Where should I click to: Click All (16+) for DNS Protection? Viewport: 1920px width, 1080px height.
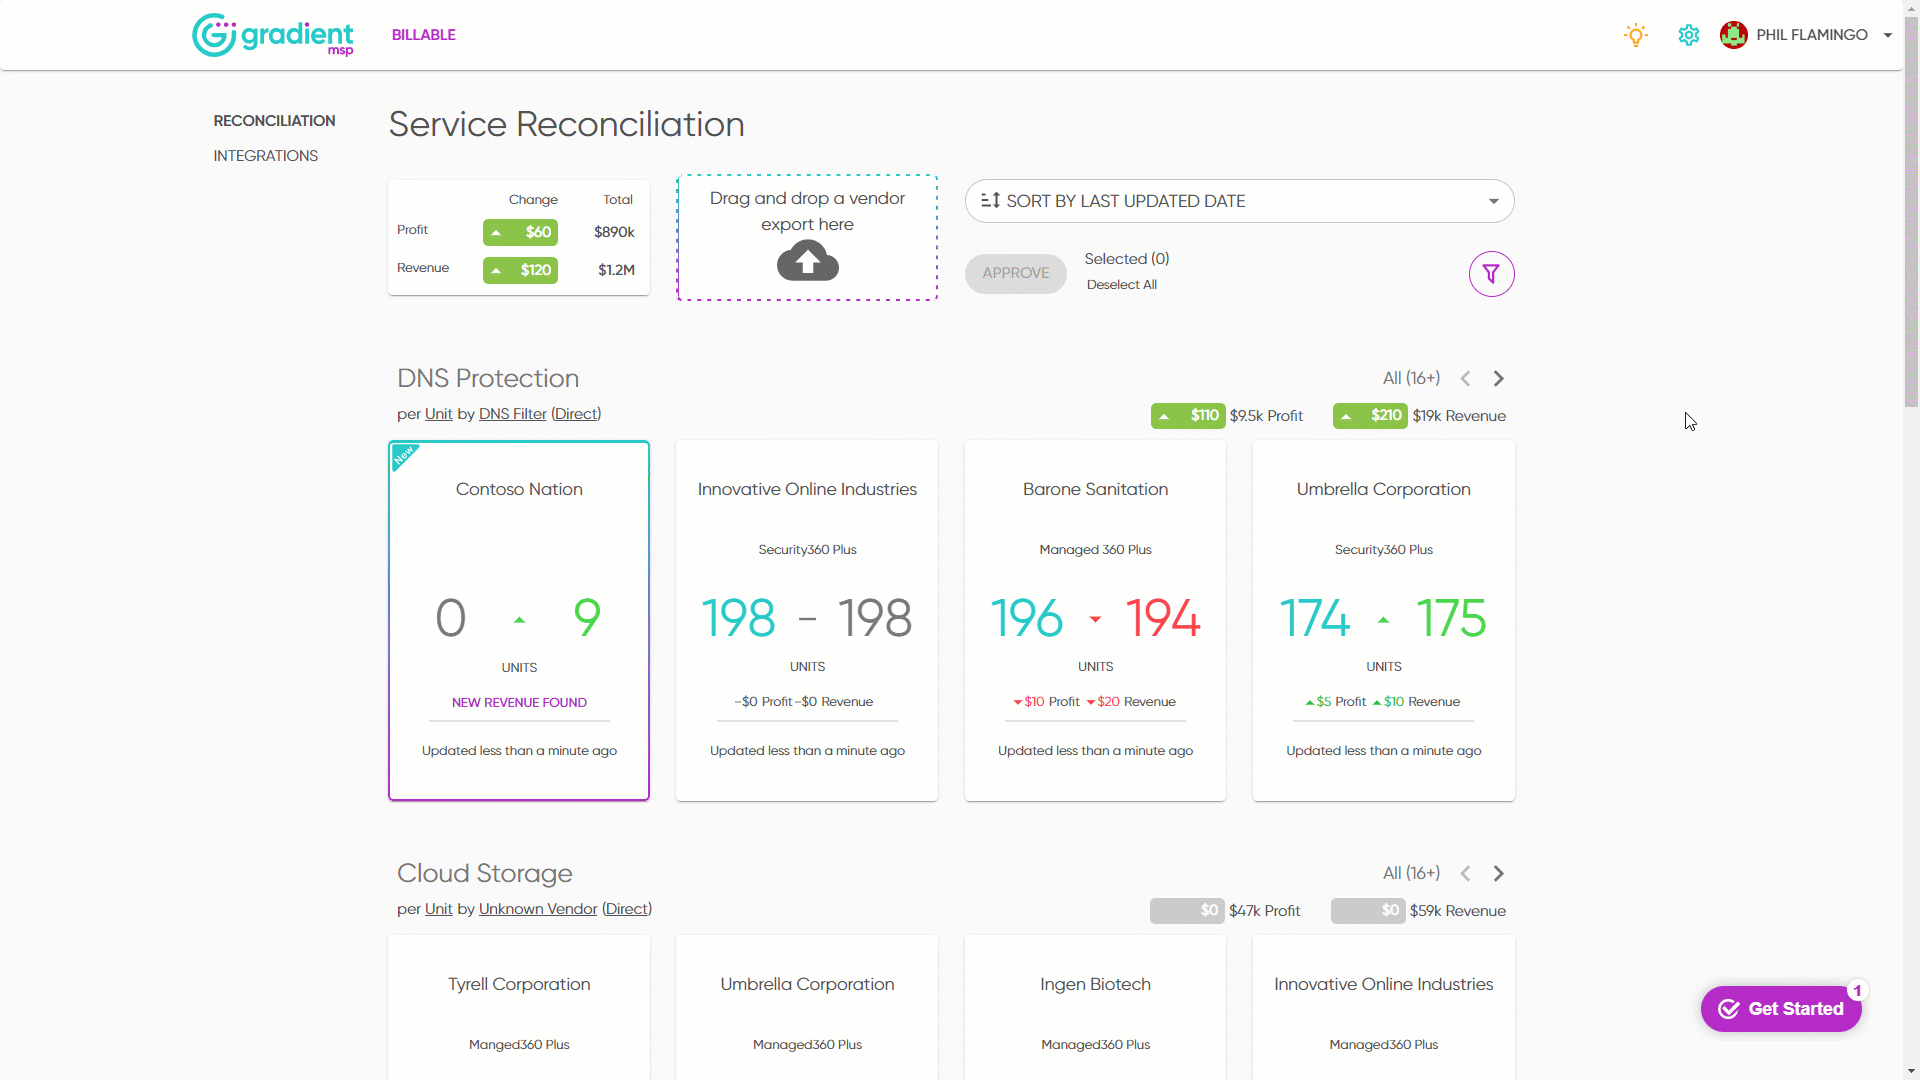pos(1411,378)
